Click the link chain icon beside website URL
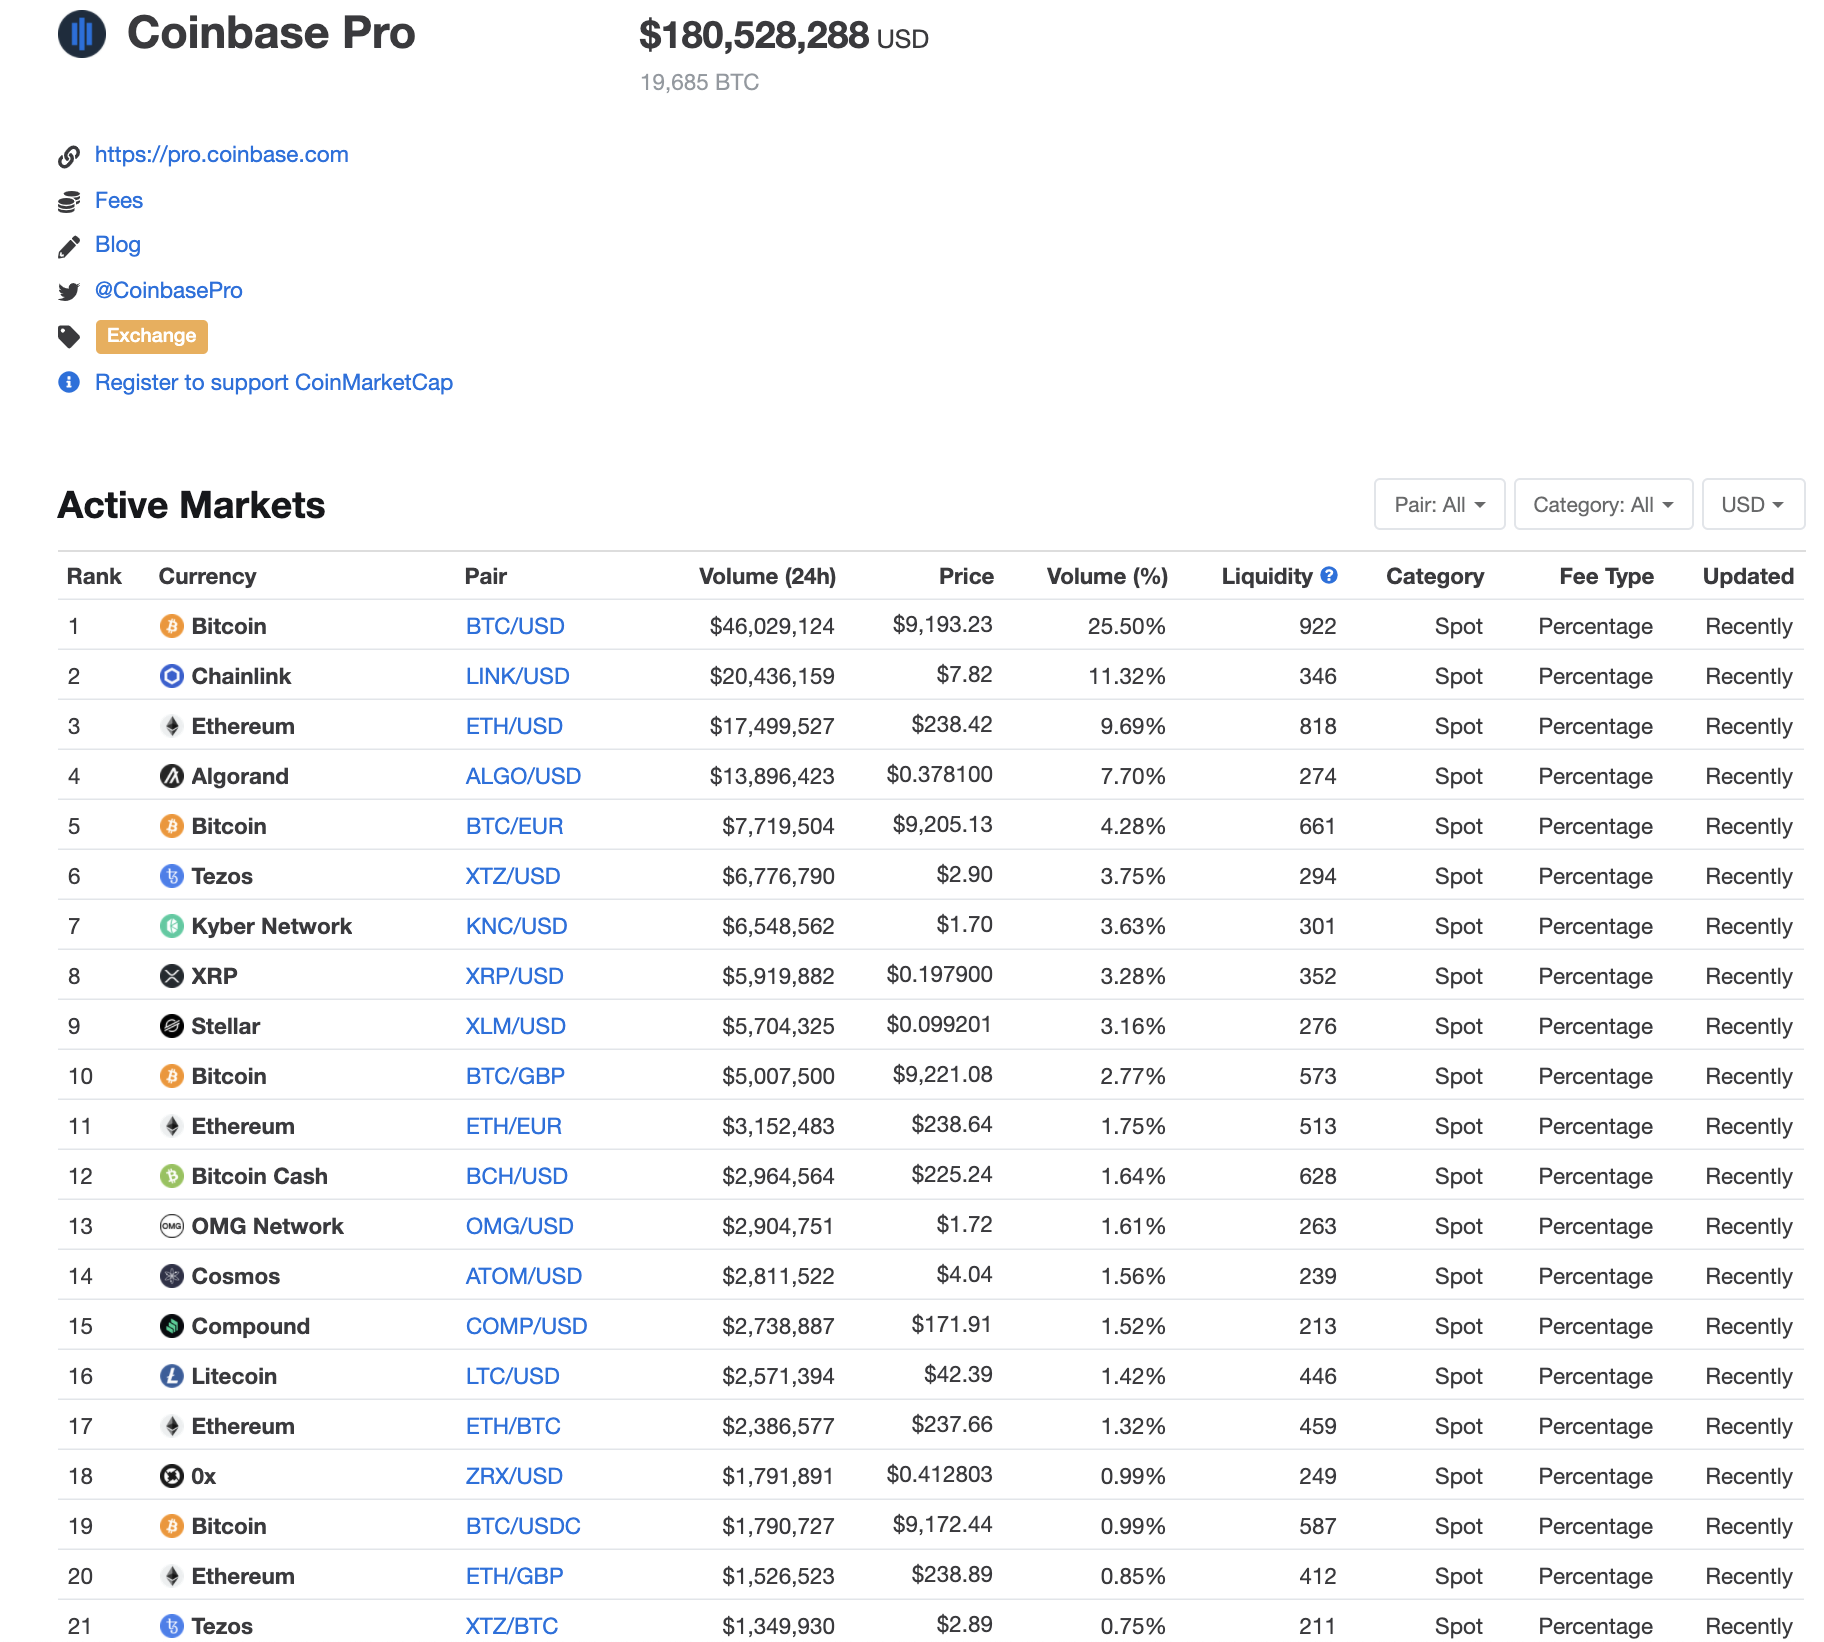The image size is (1824, 1642). pyautogui.click(x=69, y=156)
